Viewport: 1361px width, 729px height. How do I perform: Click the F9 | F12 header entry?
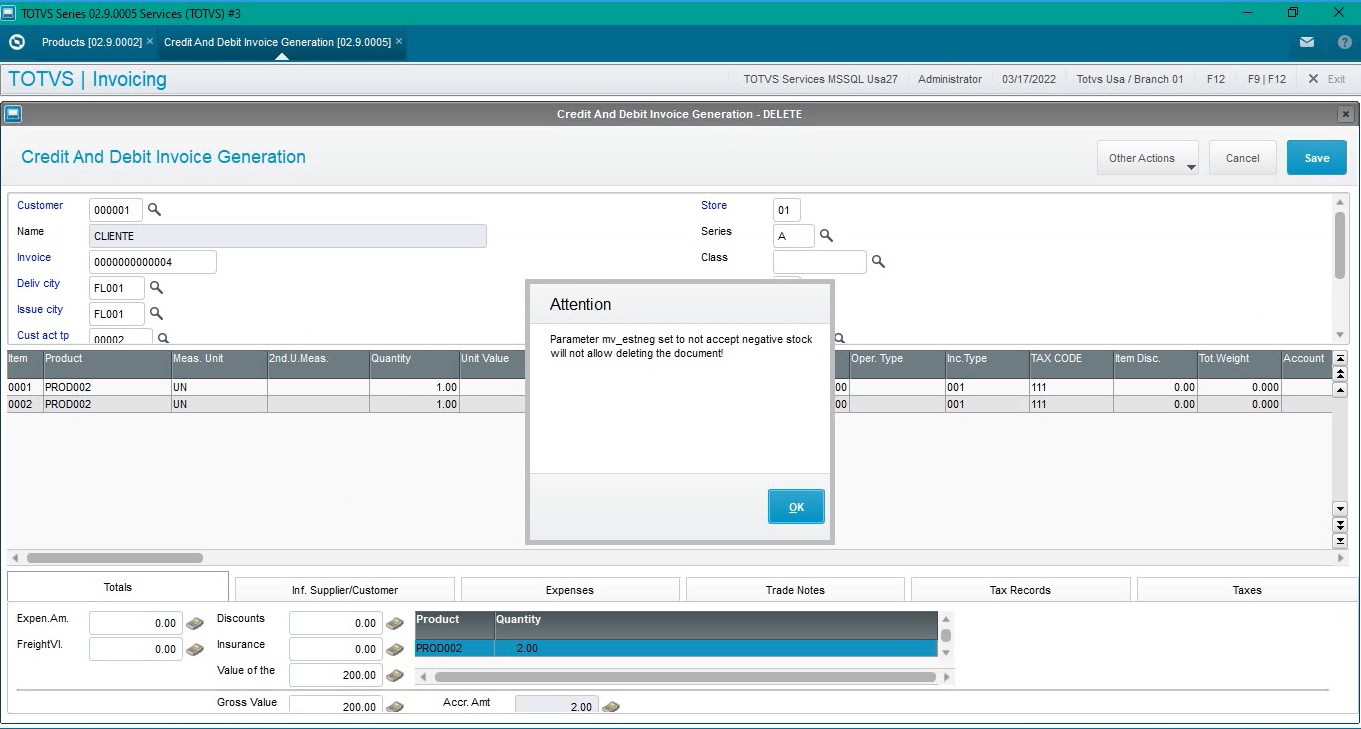pyautogui.click(x=1267, y=79)
